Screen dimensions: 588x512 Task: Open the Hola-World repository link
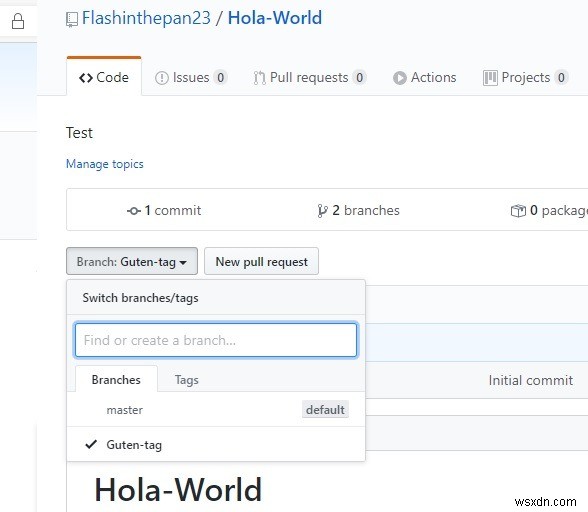click(x=275, y=18)
